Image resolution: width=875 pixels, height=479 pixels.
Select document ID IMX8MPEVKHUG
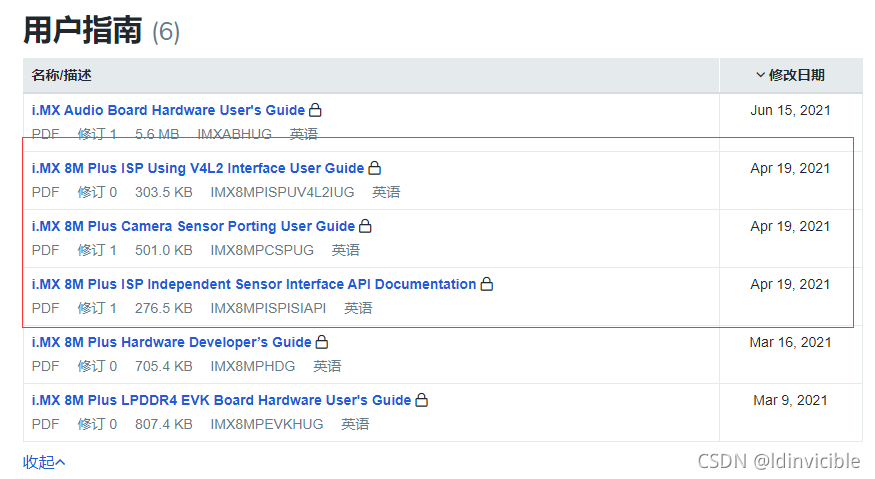[267, 424]
